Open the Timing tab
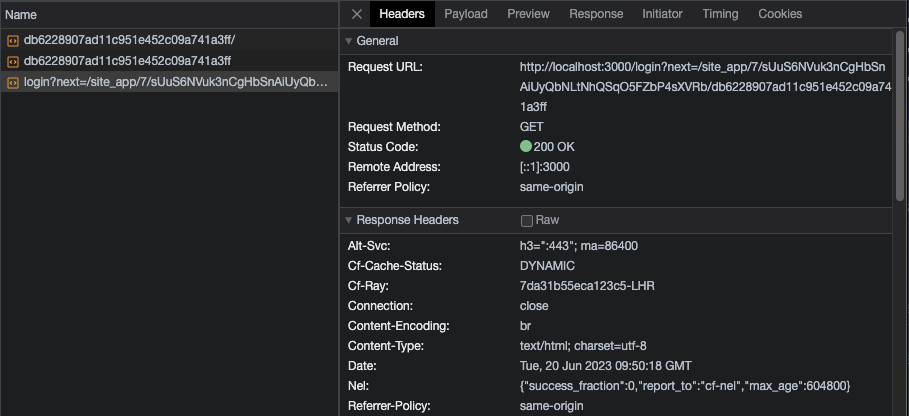 pyautogui.click(x=720, y=14)
